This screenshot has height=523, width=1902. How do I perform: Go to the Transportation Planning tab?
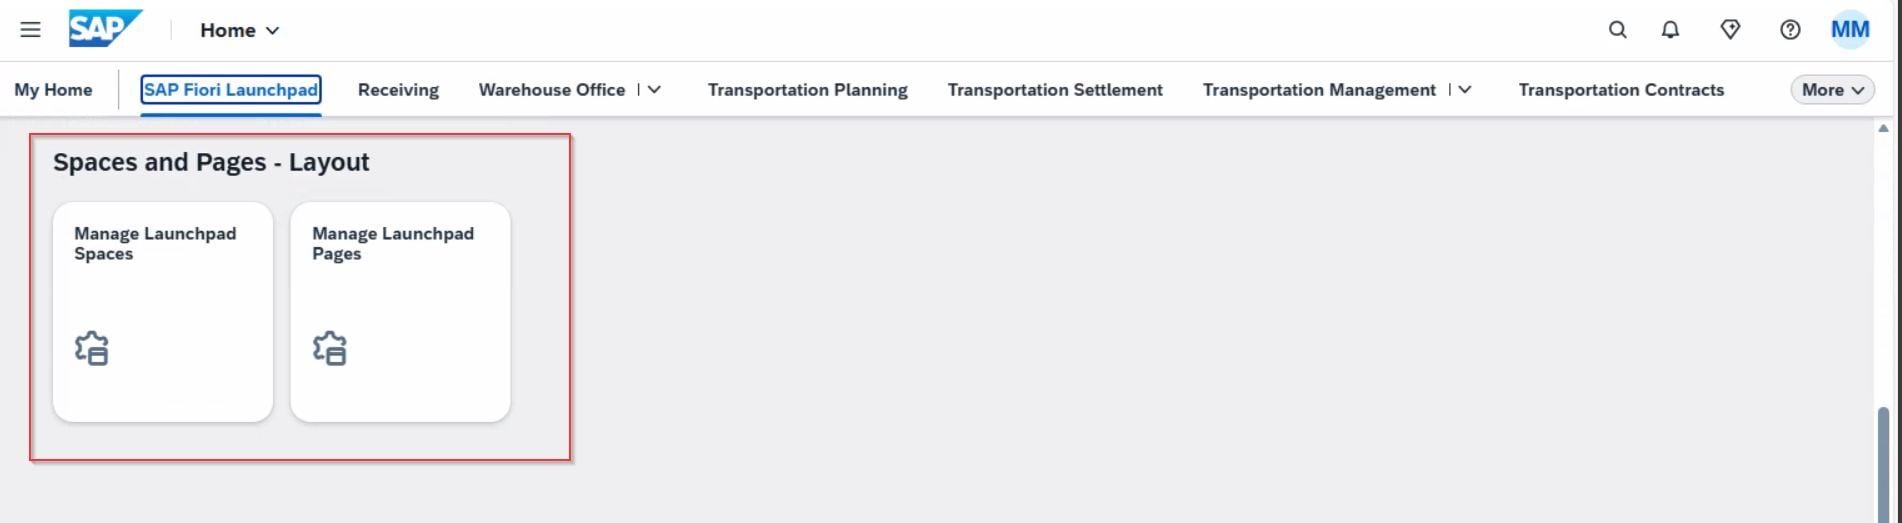pyautogui.click(x=807, y=90)
